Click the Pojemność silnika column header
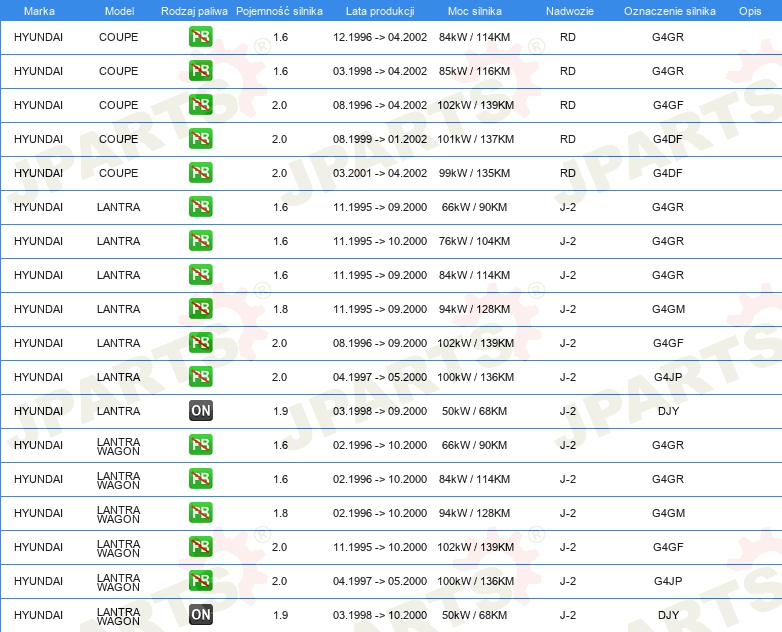 279,11
